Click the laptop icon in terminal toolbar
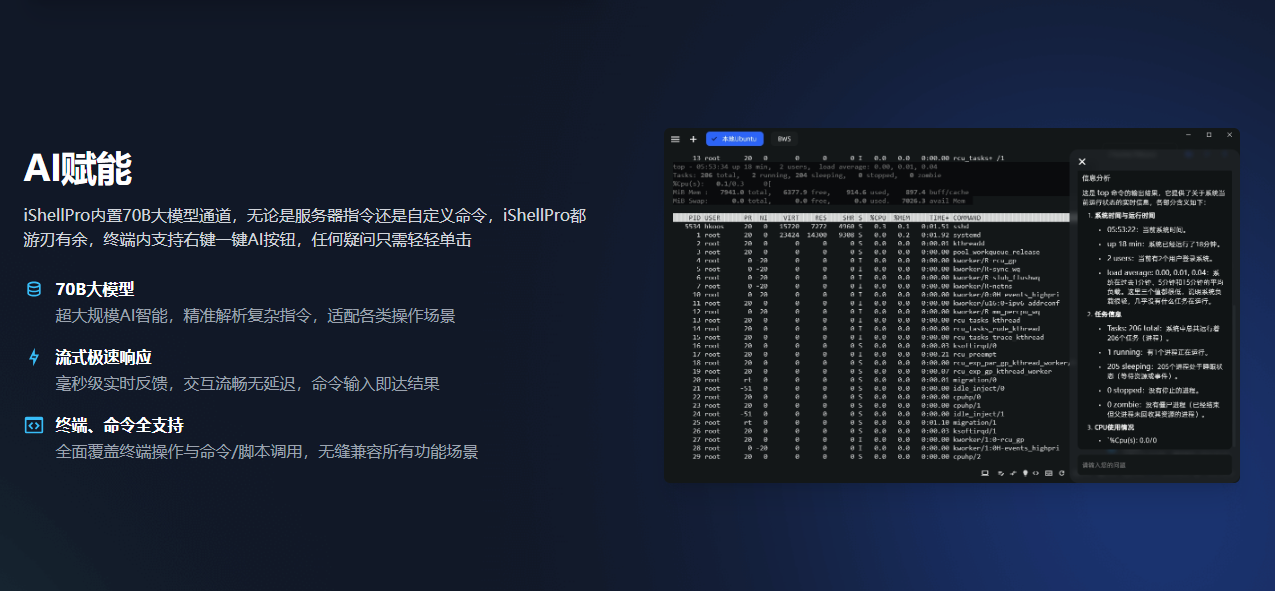1275x591 pixels. click(x=985, y=473)
